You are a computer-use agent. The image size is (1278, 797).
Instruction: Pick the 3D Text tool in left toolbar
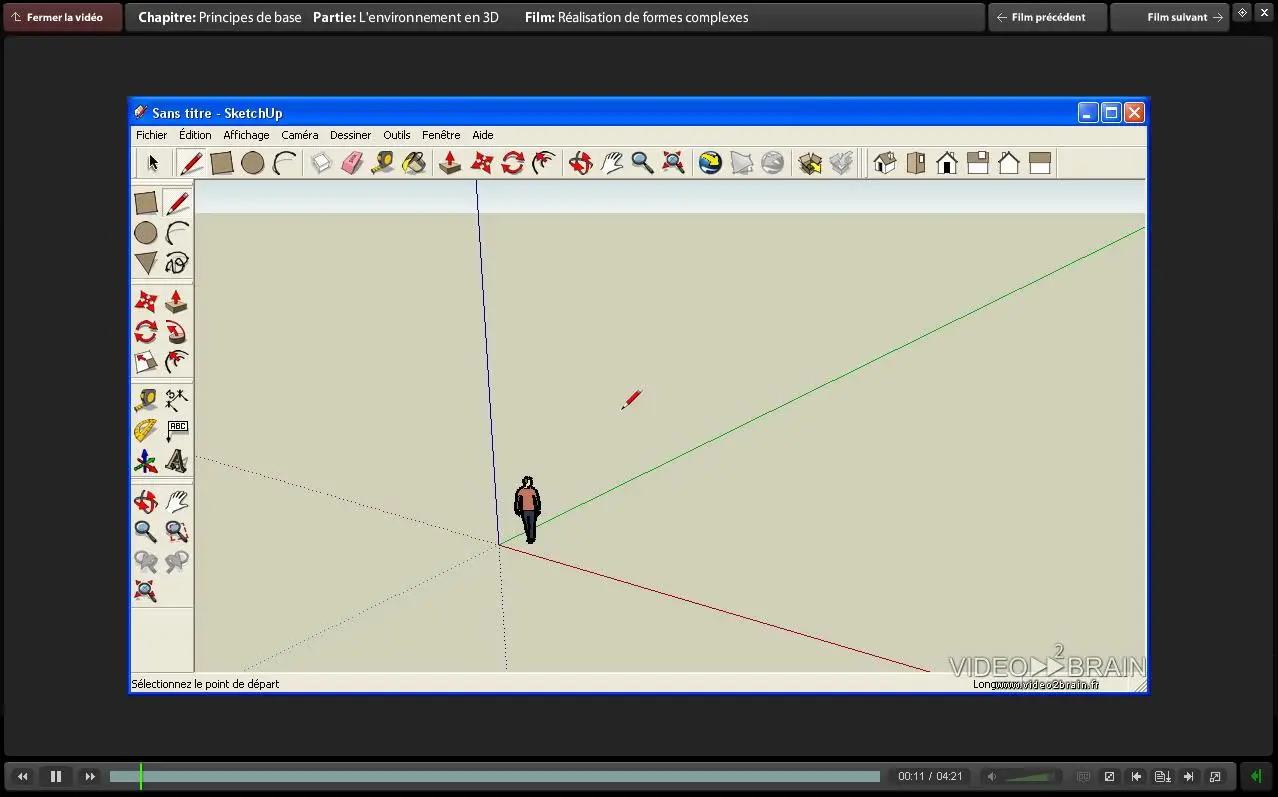pyautogui.click(x=177, y=462)
